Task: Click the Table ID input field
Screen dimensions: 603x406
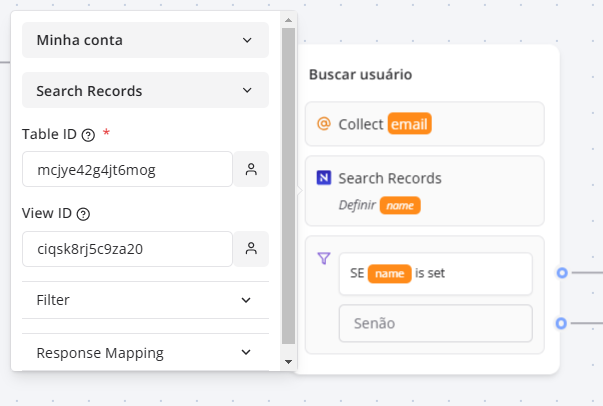Action: 127,170
